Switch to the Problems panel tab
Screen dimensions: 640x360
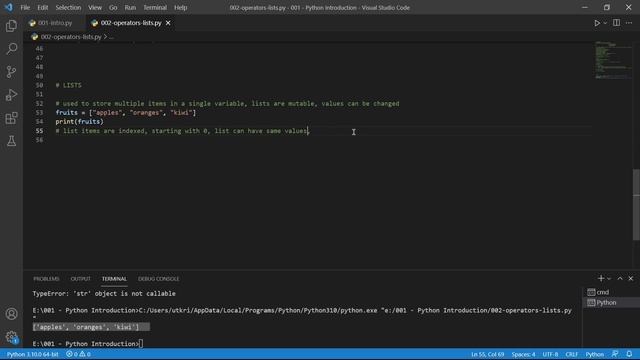[46, 279]
